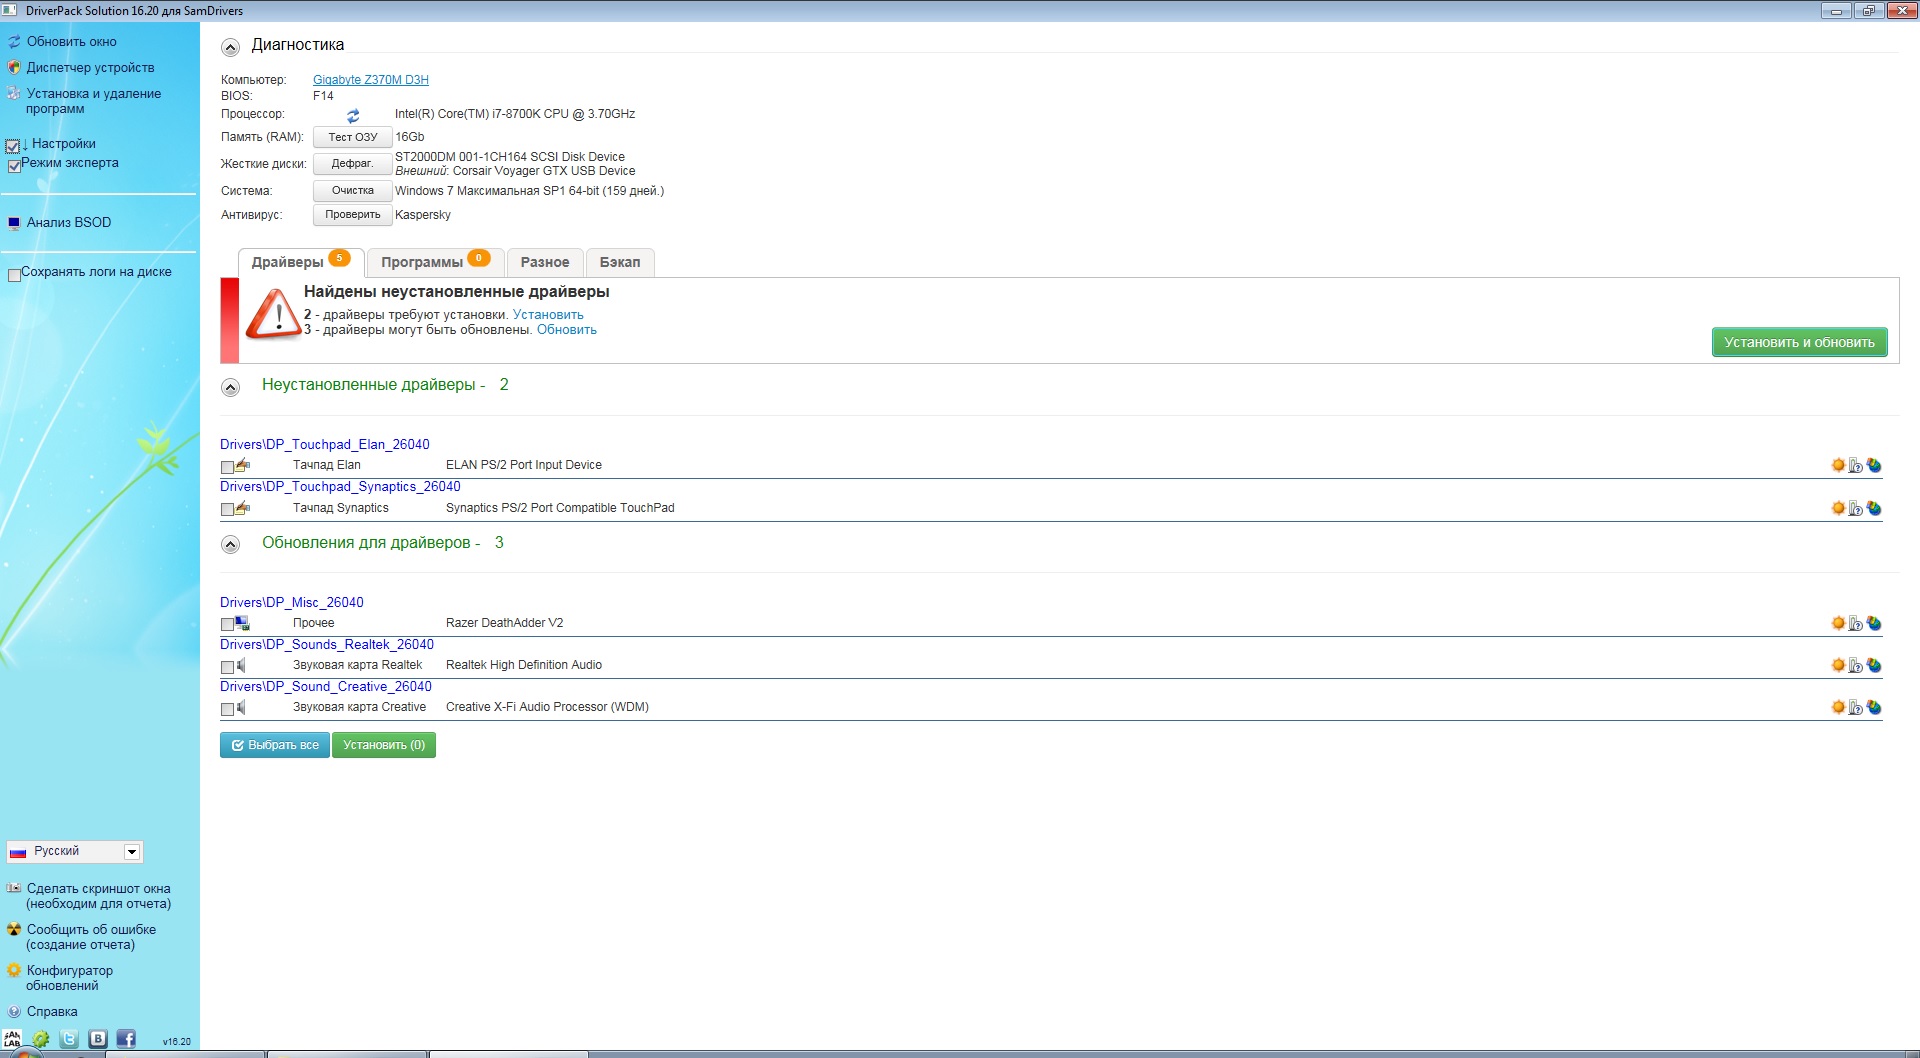Switch to the Драйверы tab
The width and height of the screenshot is (1920, 1058).
click(301, 262)
